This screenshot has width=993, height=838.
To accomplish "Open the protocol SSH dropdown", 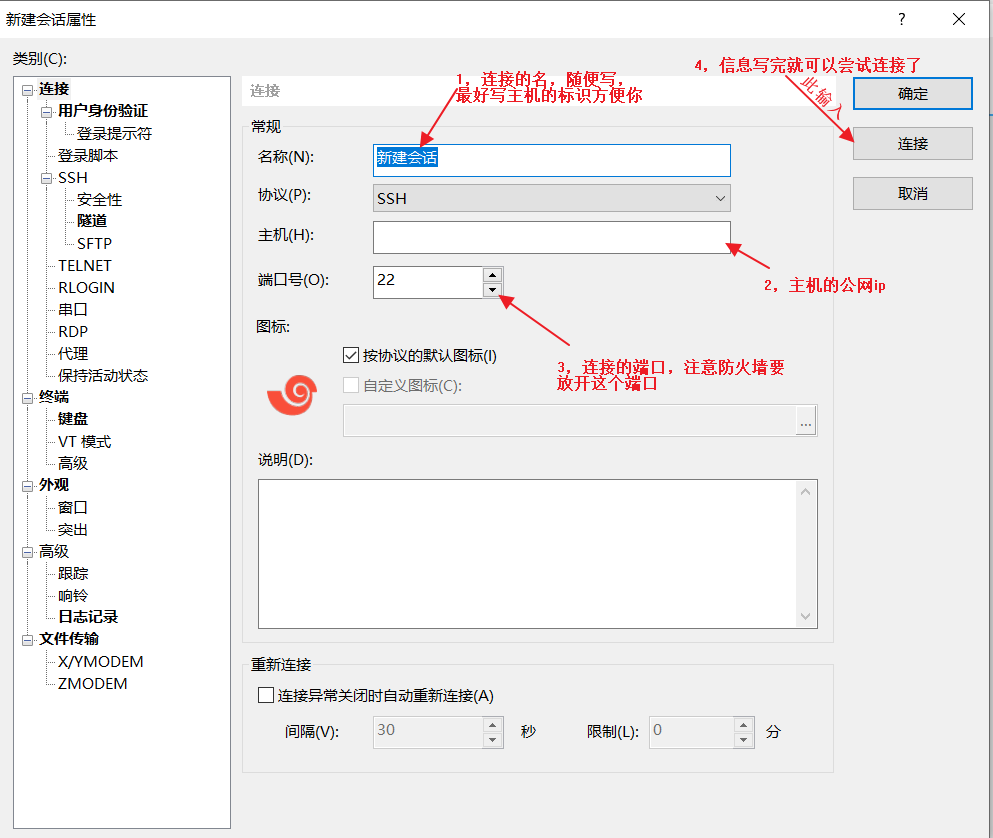I will 551,199.
